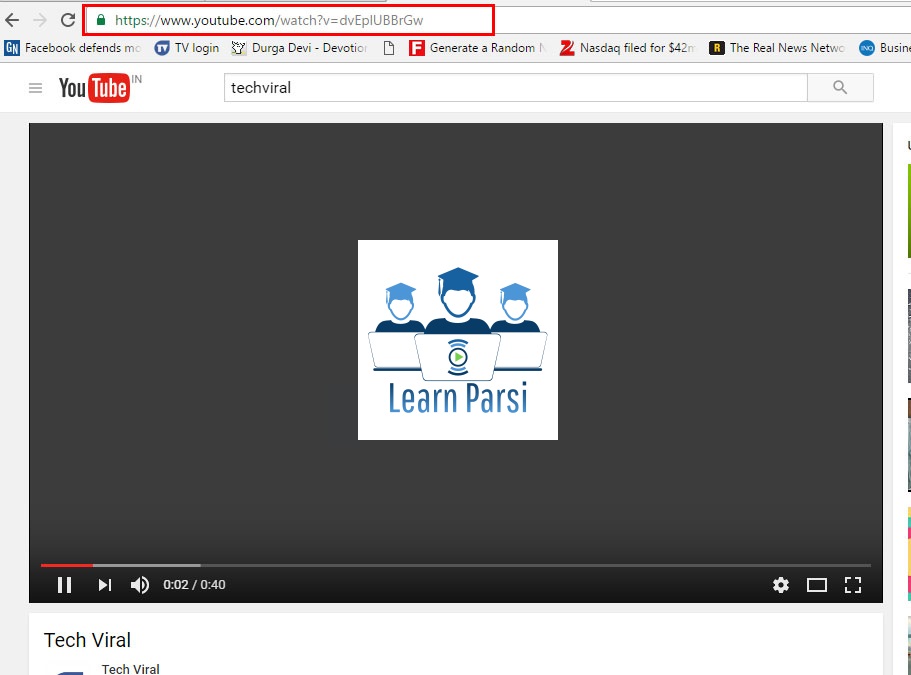Open the 'Facebook defends' bookmark
This screenshot has width=911, height=675.
tap(73, 48)
